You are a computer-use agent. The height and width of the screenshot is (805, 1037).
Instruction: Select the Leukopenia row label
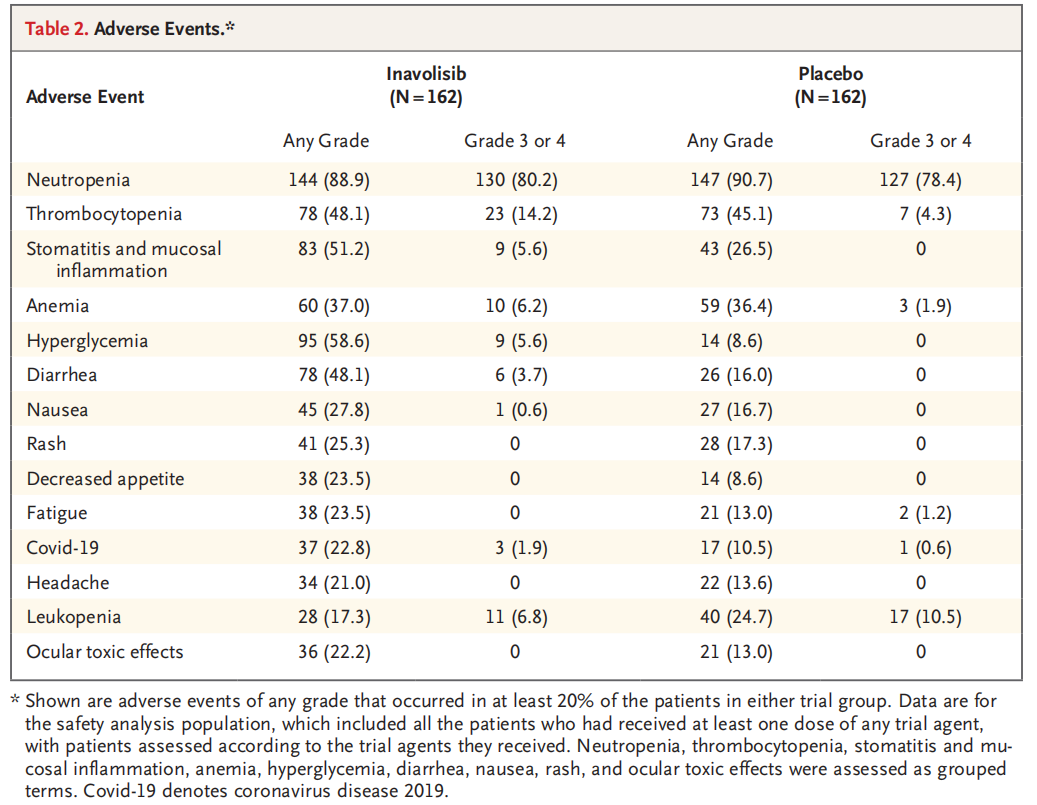click(74, 617)
